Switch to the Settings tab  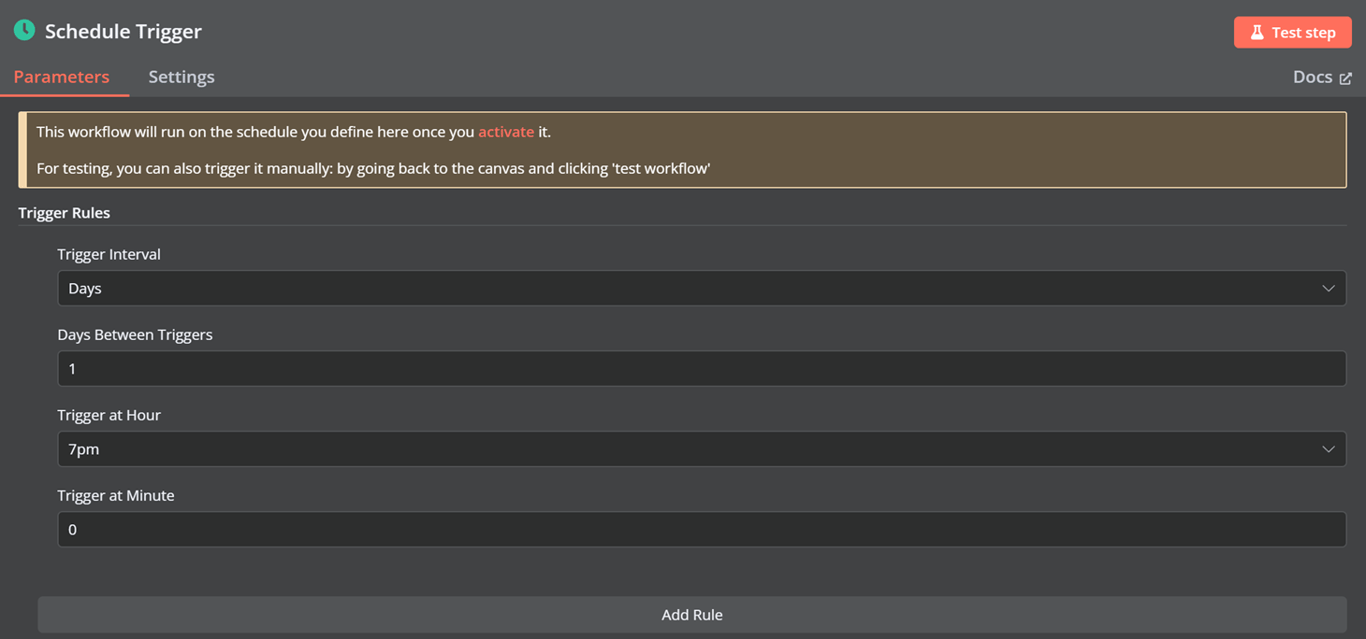[x=181, y=77]
